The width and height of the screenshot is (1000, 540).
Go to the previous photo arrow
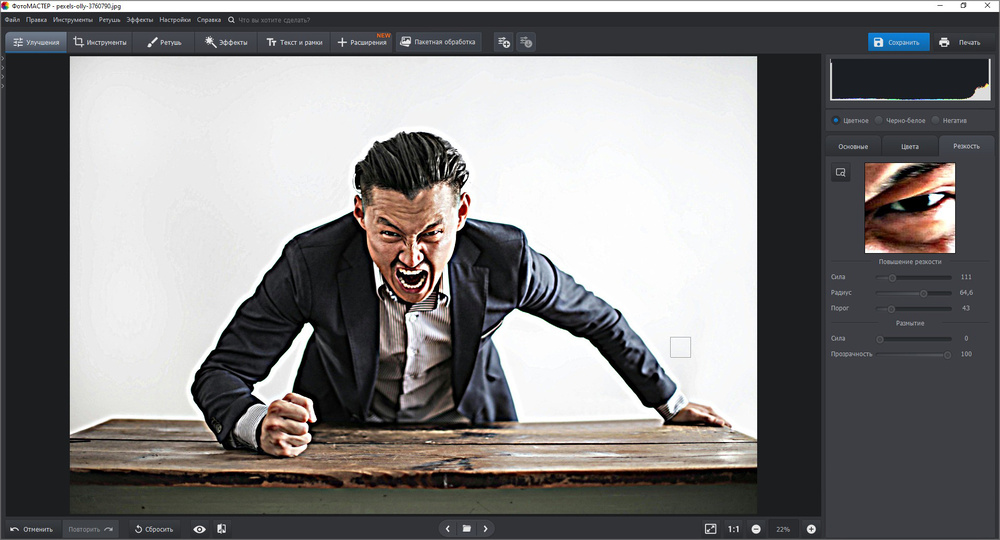(x=448, y=529)
